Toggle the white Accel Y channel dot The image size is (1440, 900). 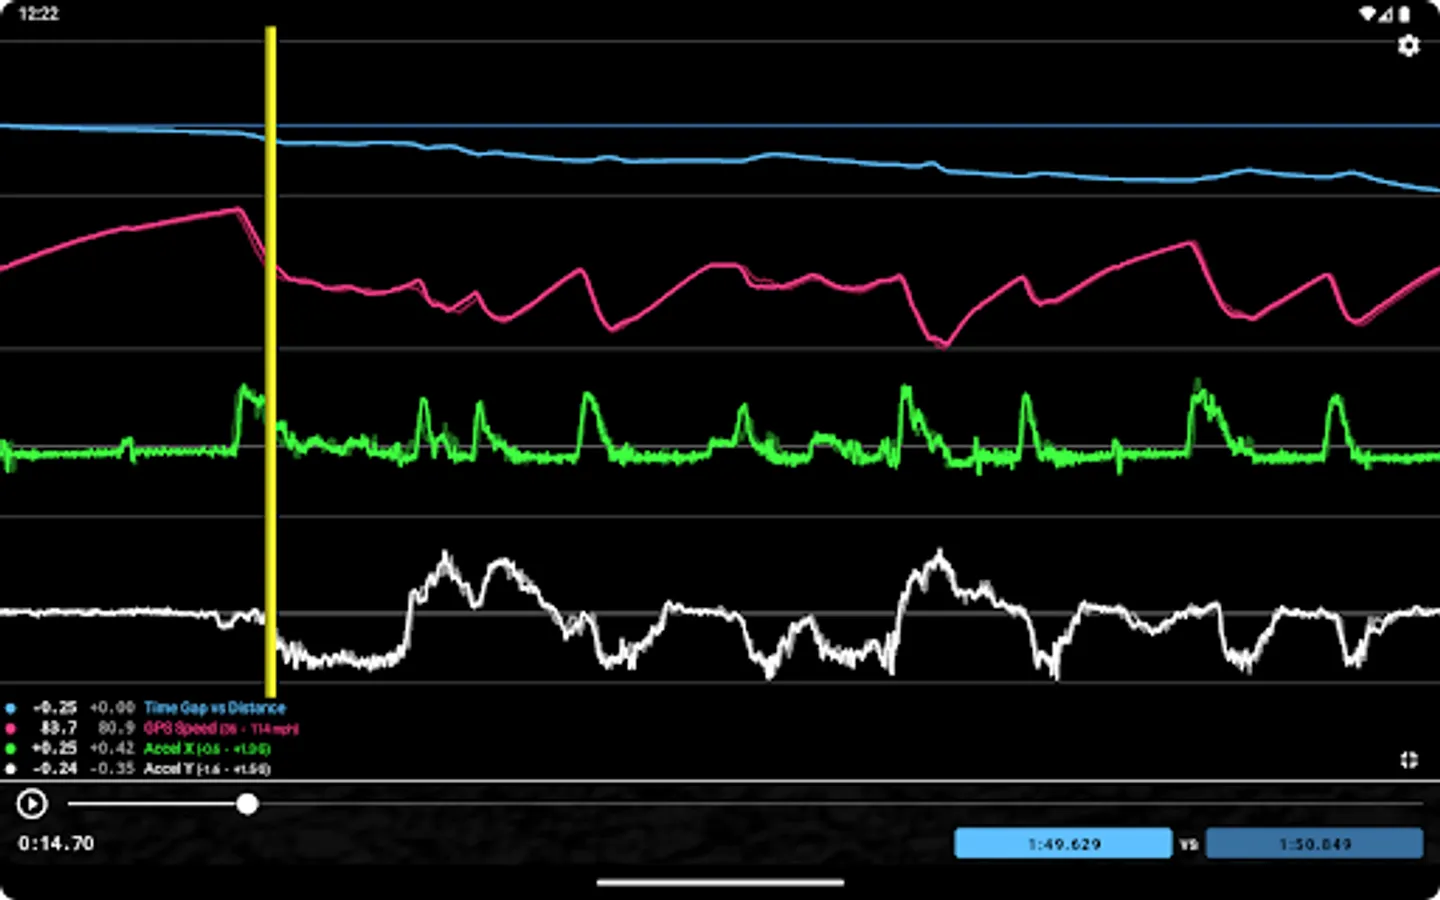tap(10, 768)
